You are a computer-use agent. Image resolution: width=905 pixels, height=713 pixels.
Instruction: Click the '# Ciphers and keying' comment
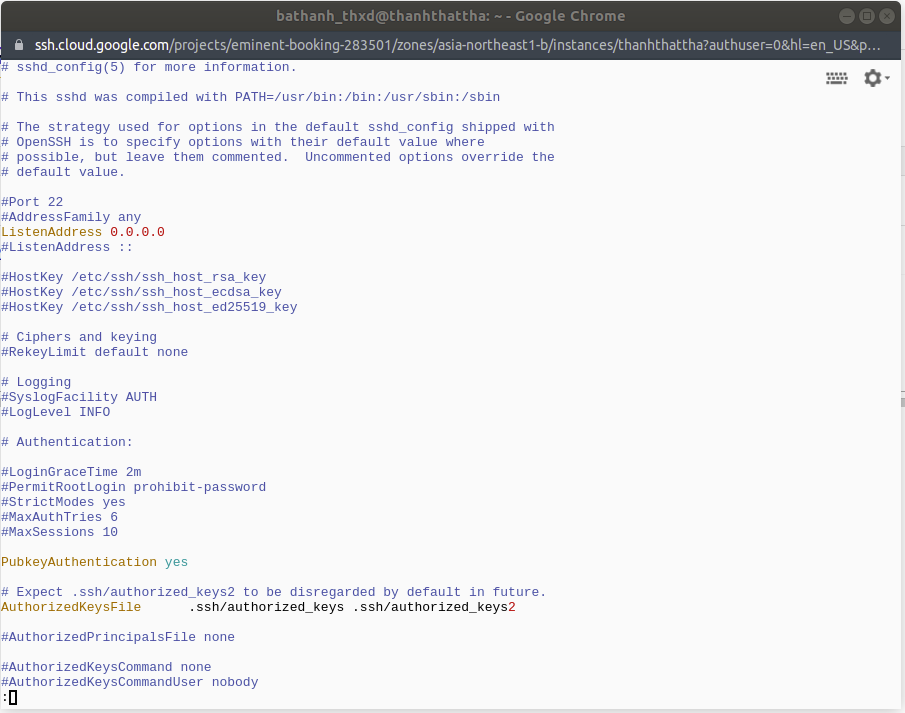[x=79, y=337]
